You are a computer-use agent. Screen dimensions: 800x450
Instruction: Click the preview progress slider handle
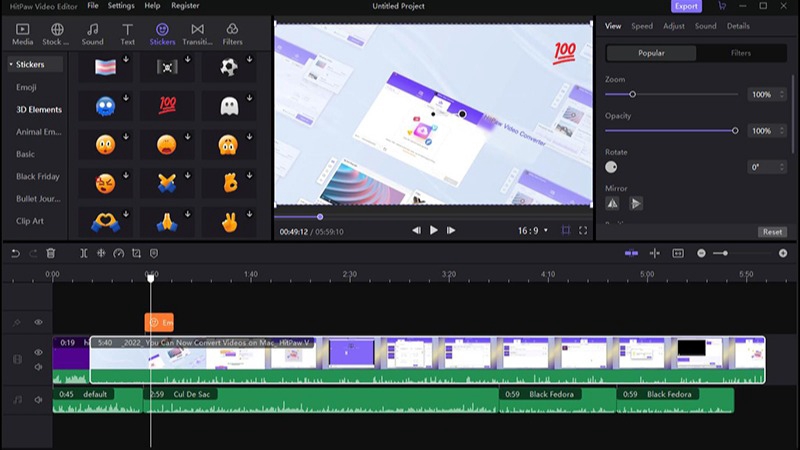pyautogui.click(x=320, y=217)
